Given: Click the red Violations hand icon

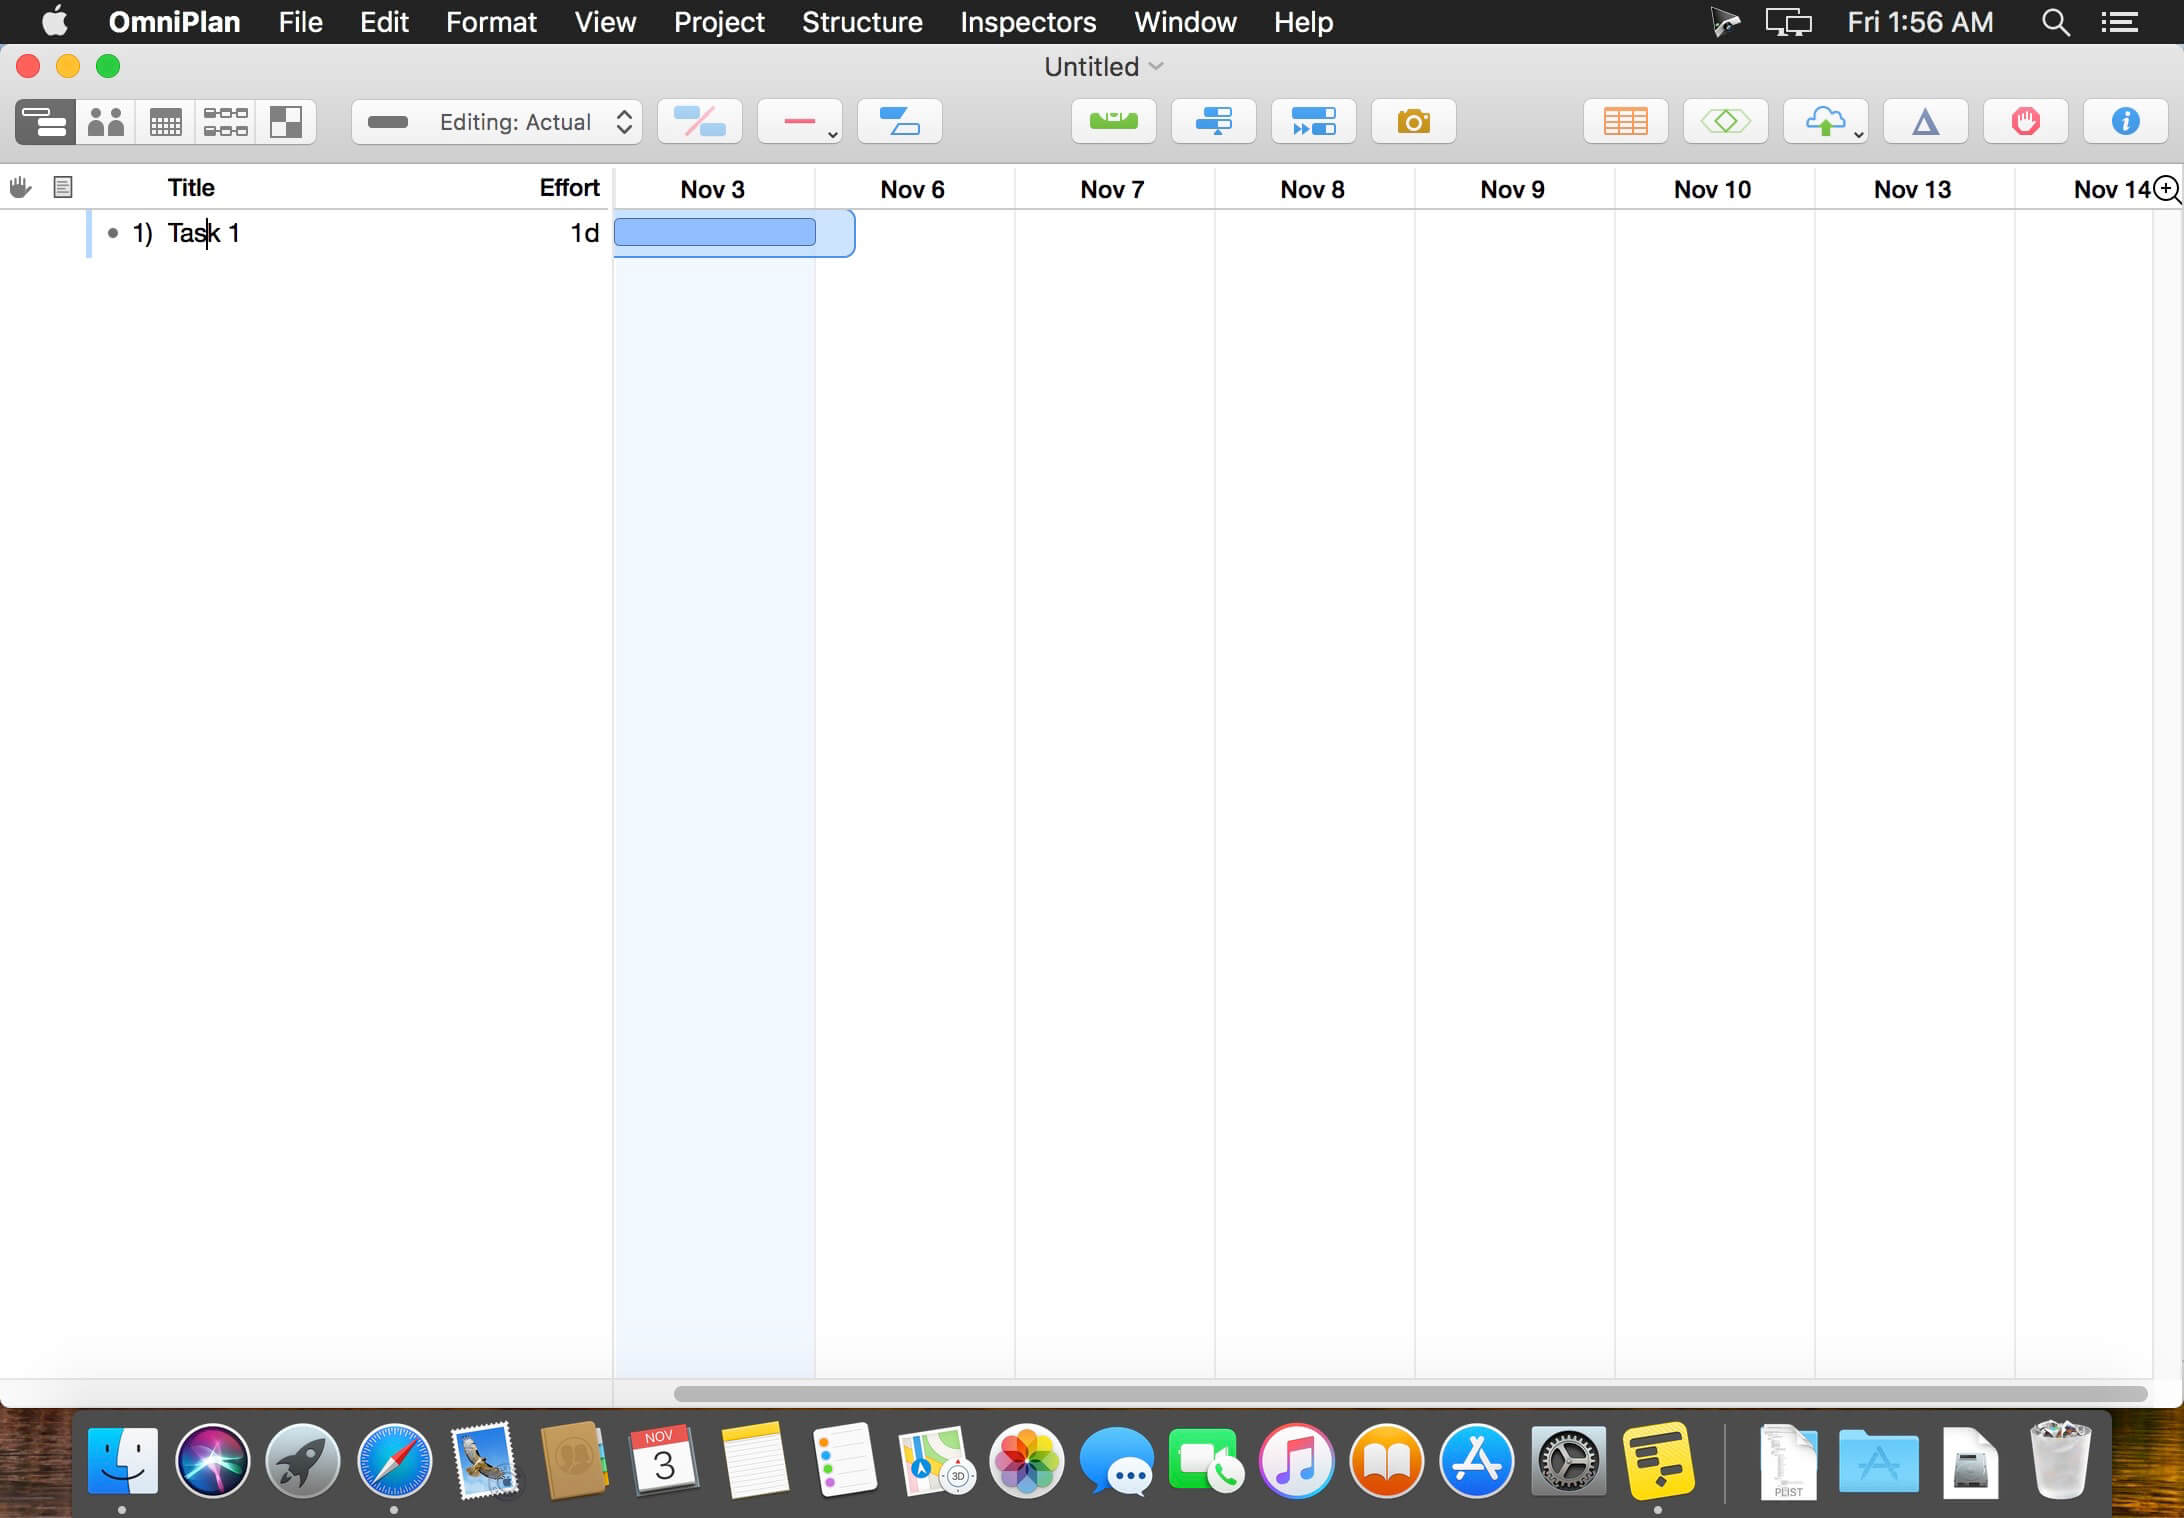Looking at the screenshot, I should [x=2025, y=122].
